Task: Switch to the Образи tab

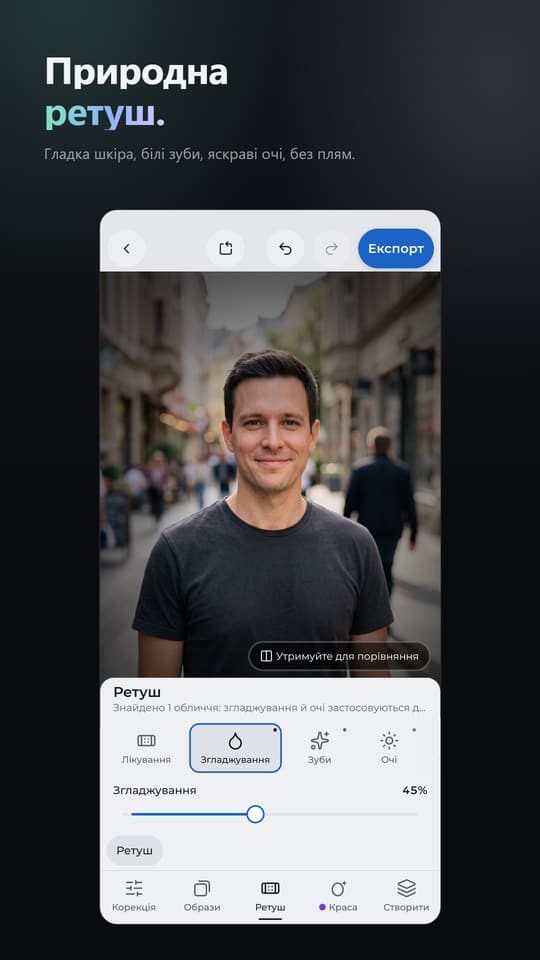Action: [202, 896]
